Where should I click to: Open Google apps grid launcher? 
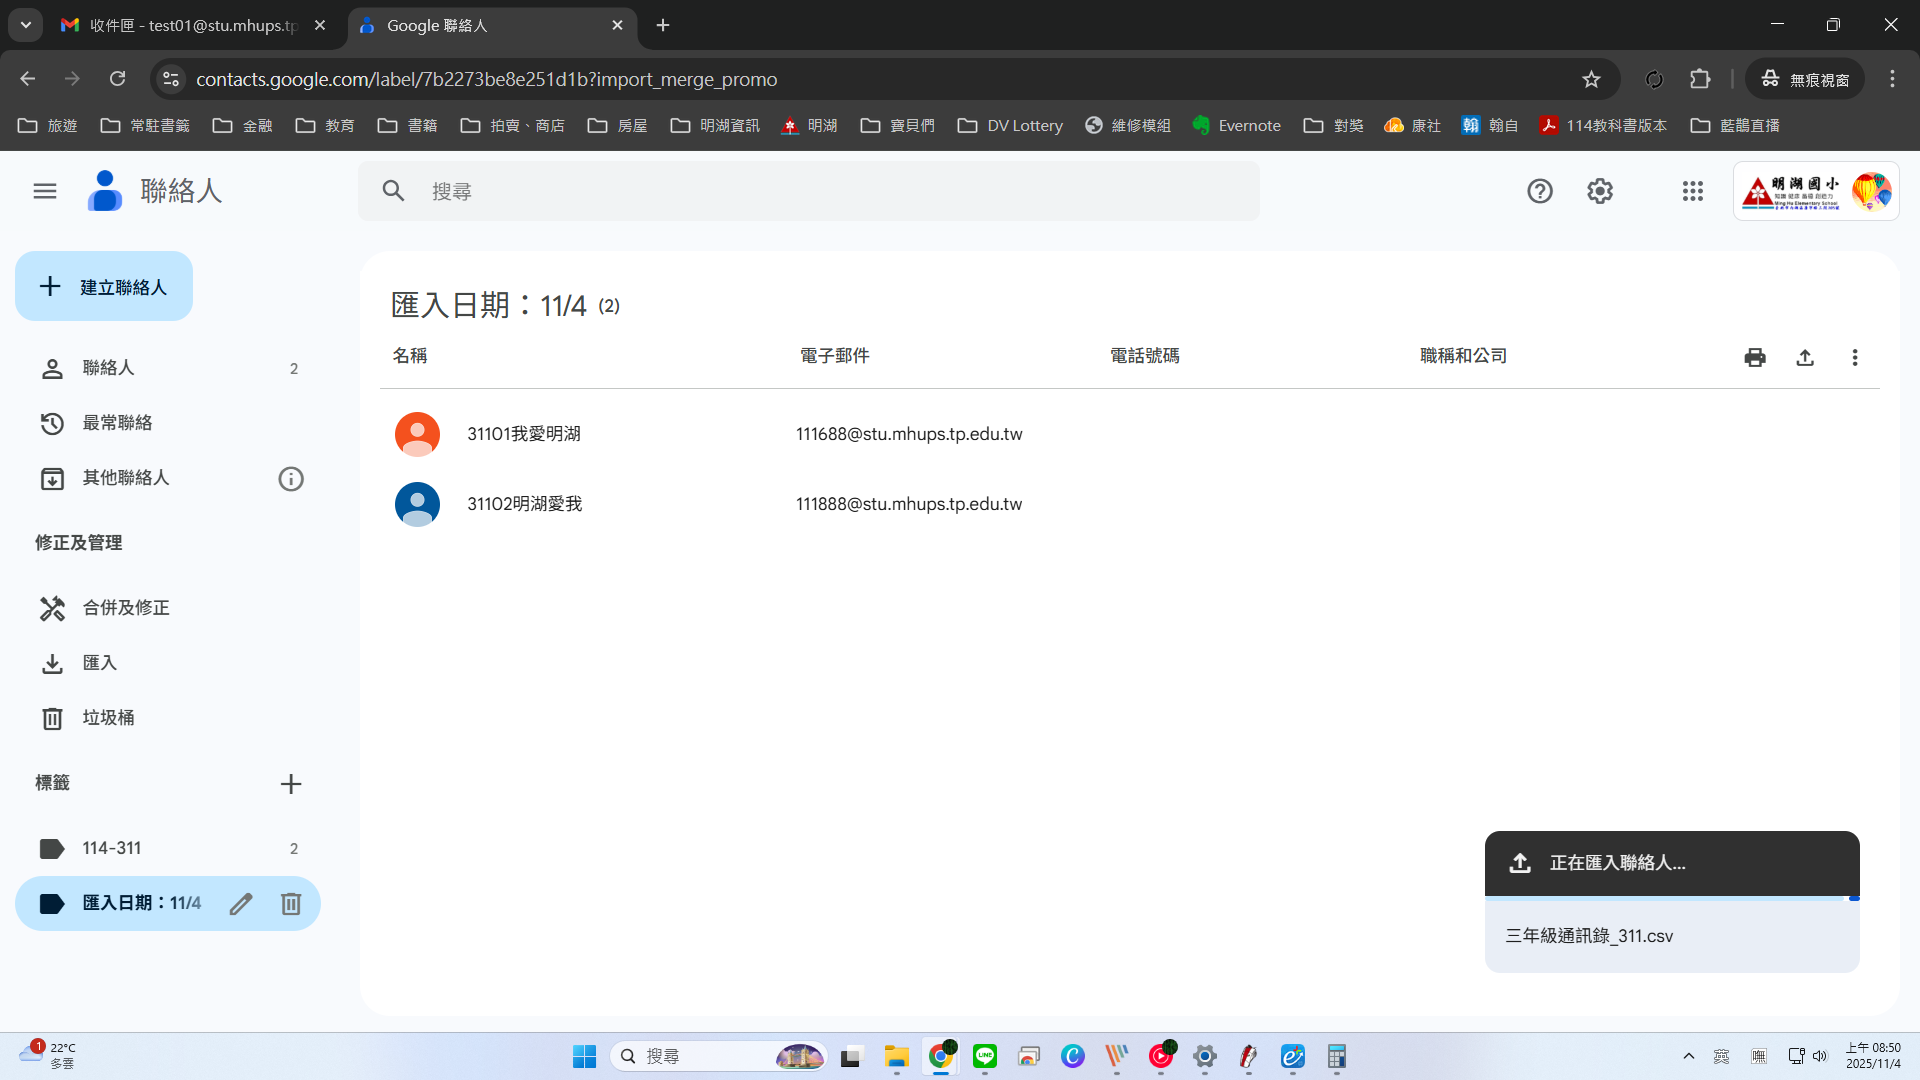point(1692,191)
